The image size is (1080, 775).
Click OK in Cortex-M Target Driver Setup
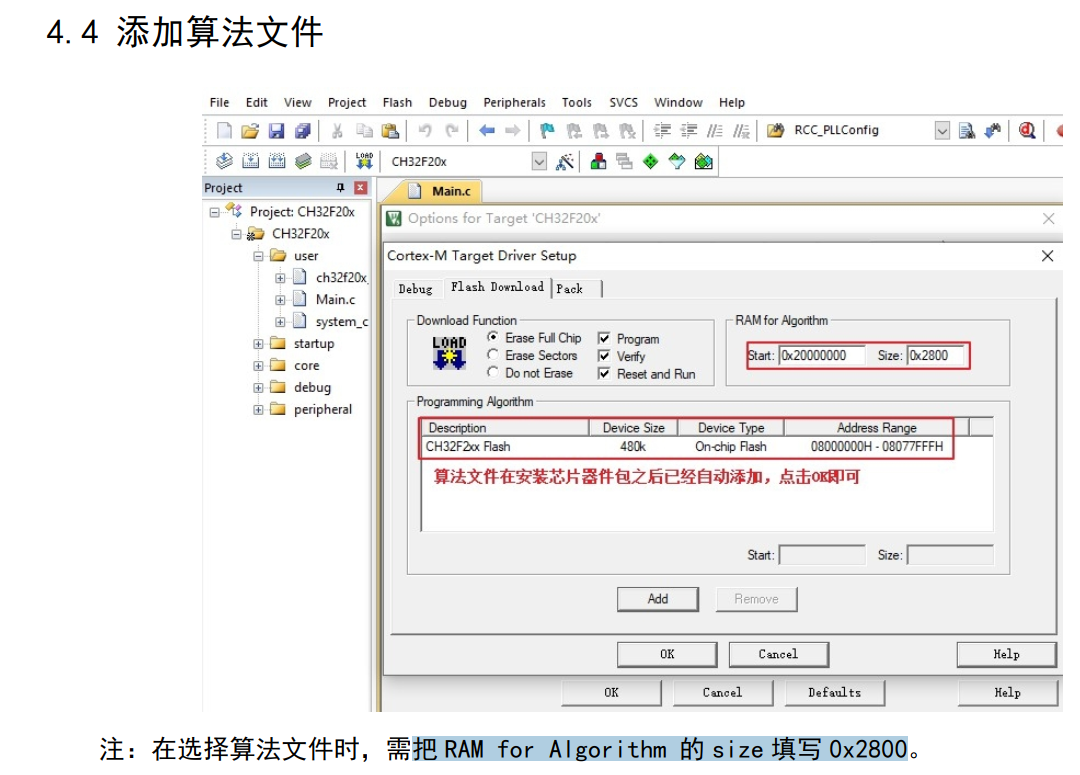pyautogui.click(x=667, y=654)
